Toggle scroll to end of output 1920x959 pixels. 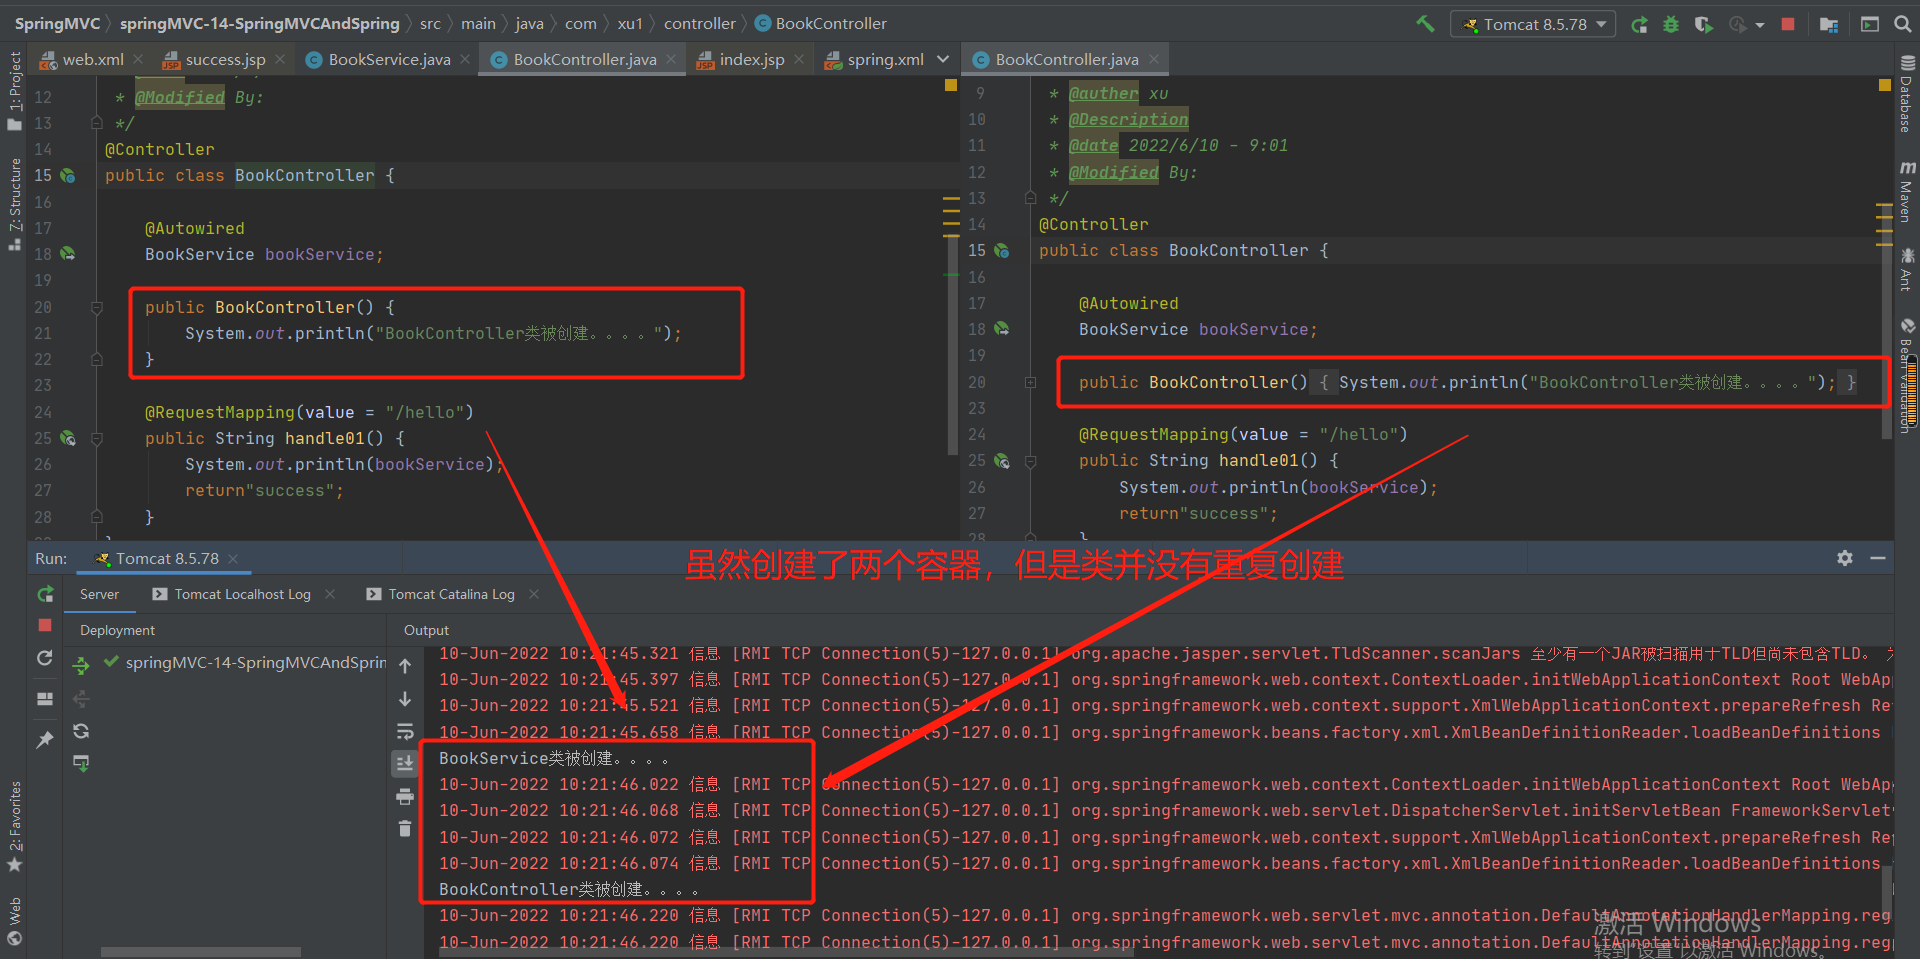(x=405, y=764)
